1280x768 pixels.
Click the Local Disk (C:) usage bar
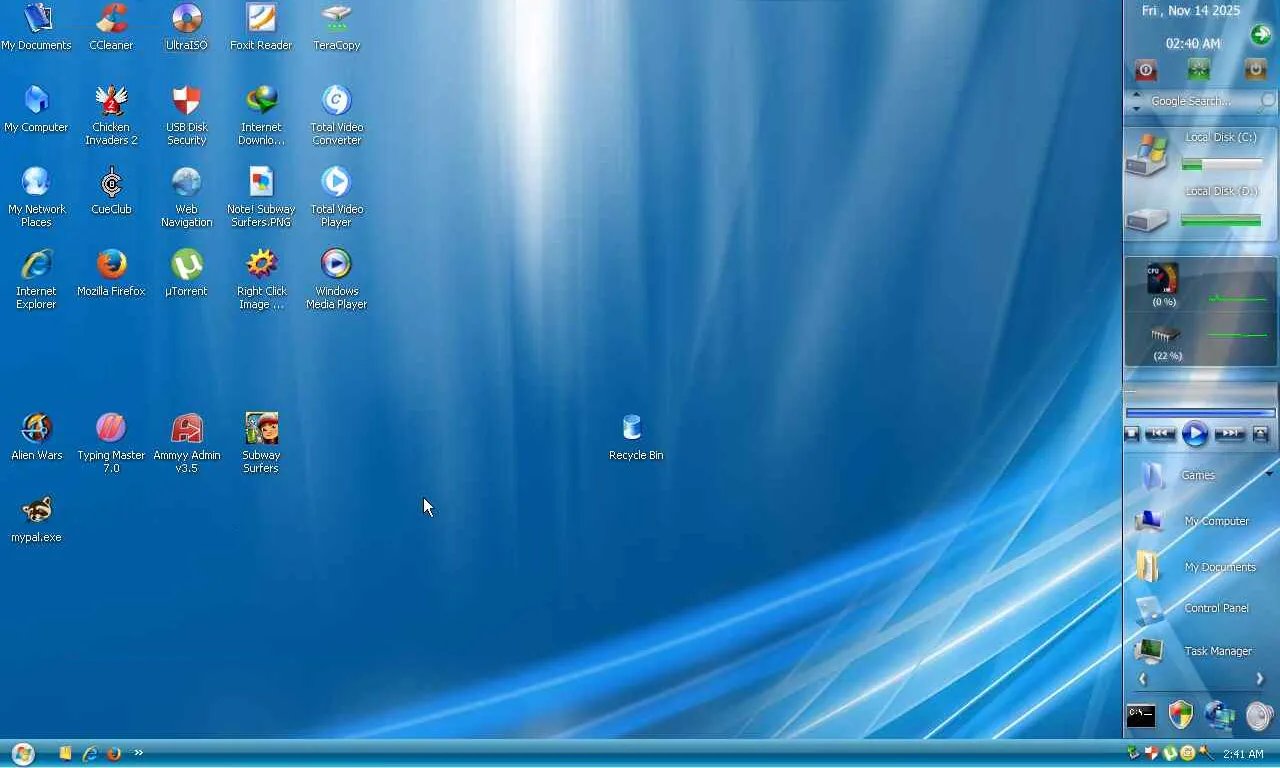pos(1221,164)
